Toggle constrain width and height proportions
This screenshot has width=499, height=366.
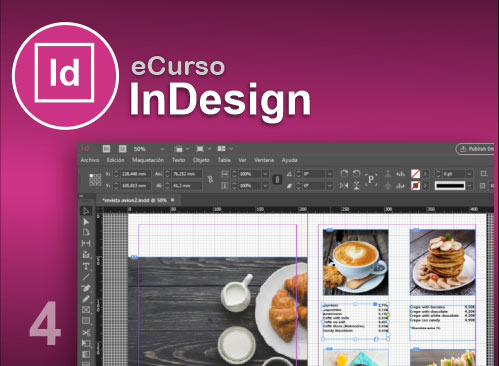tap(211, 179)
